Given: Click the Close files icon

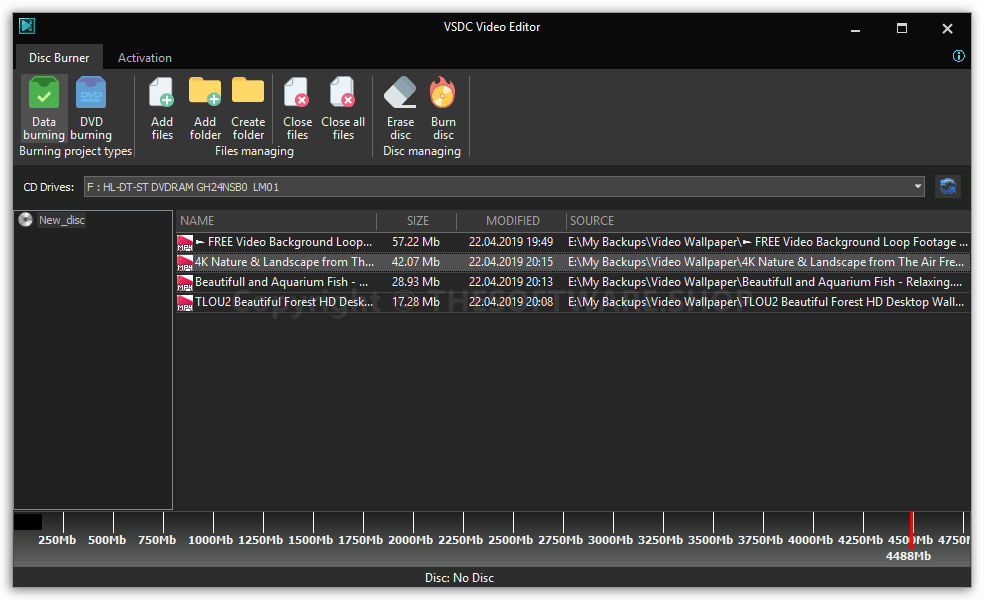Looking at the screenshot, I should [297, 92].
